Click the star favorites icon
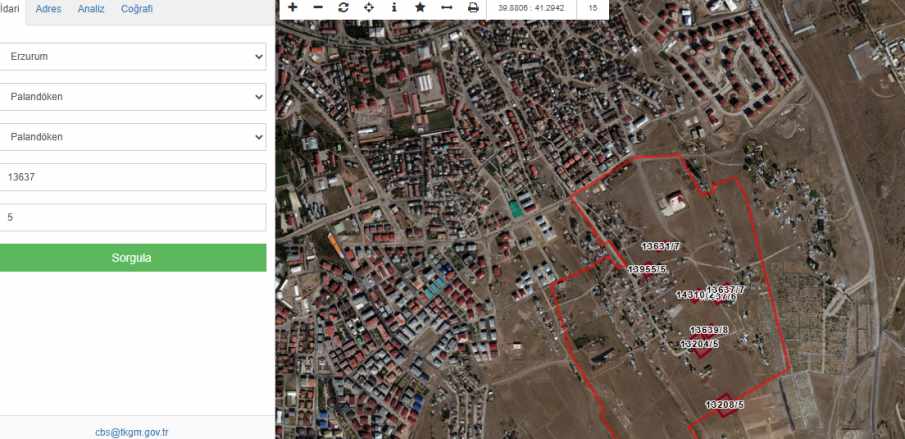905x439 pixels. [x=420, y=7]
